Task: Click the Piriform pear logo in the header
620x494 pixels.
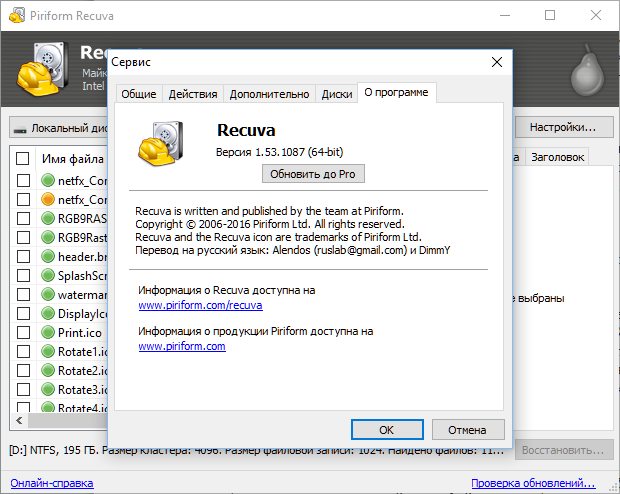Action: [x=588, y=70]
